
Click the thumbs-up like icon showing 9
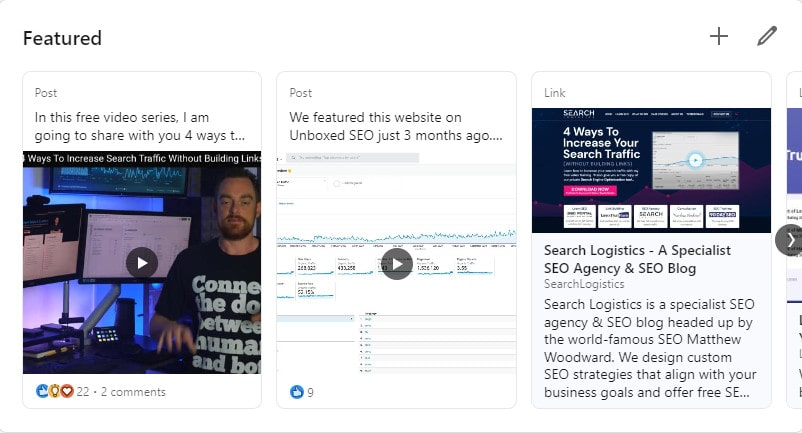296,392
